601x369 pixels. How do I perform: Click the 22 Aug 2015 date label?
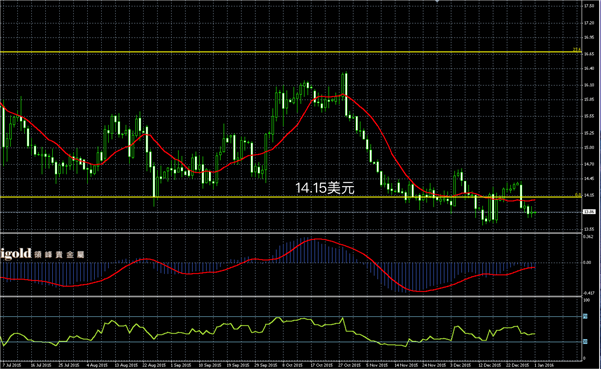(x=153, y=366)
